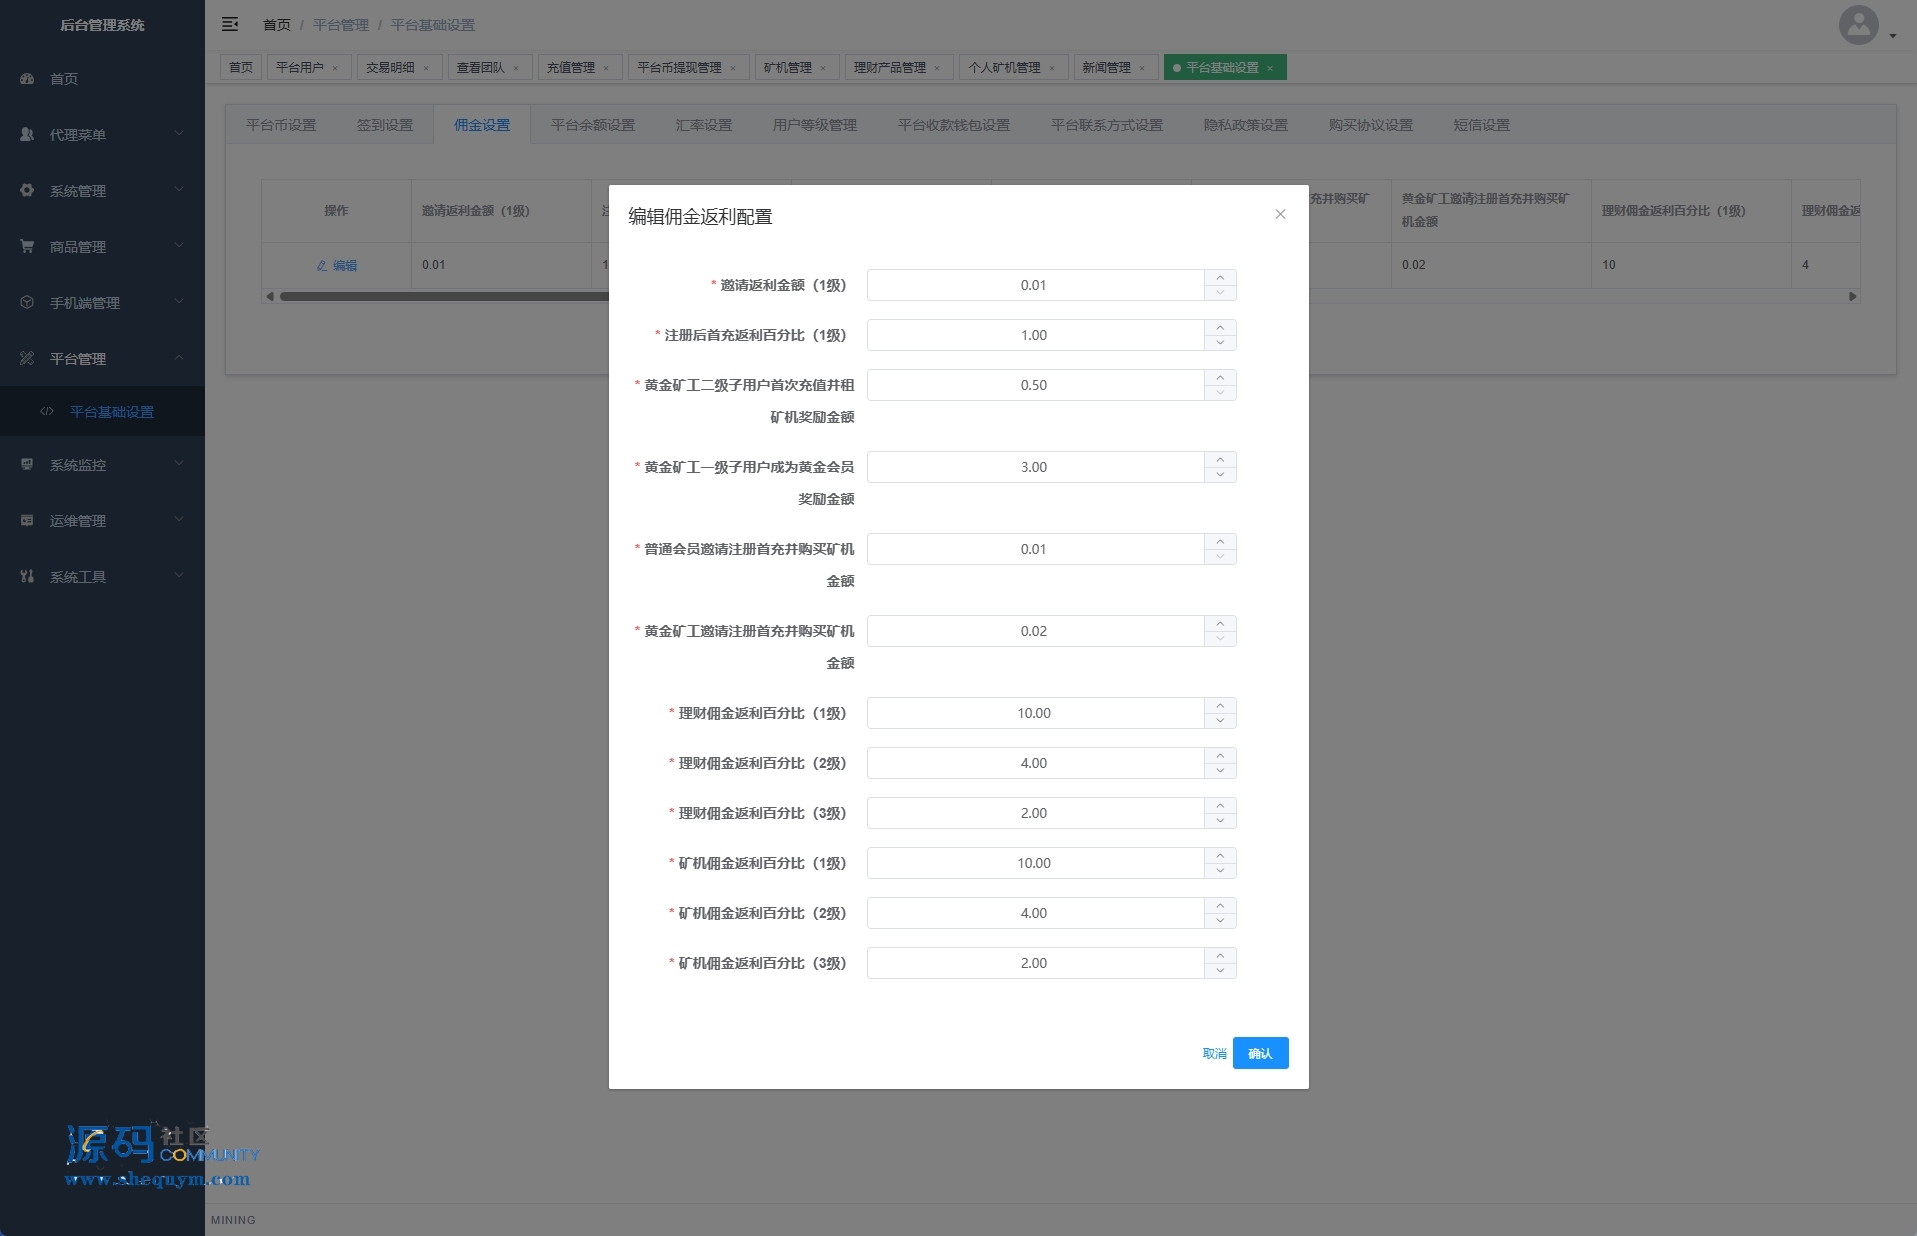Image resolution: width=1917 pixels, height=1236 pixels.
Task: Close the 平台用户 tab with its x icon
Action: [x=335, y=68]
